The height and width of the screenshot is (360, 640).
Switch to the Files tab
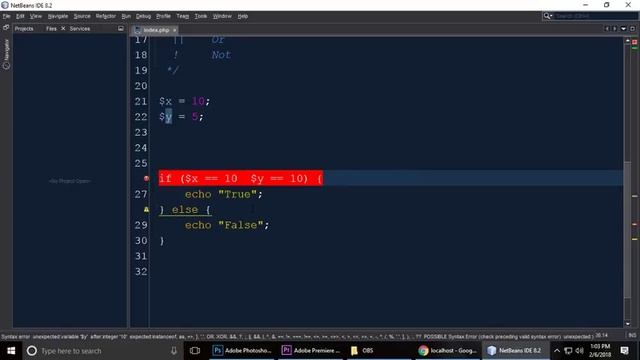(x=51, y=29)
